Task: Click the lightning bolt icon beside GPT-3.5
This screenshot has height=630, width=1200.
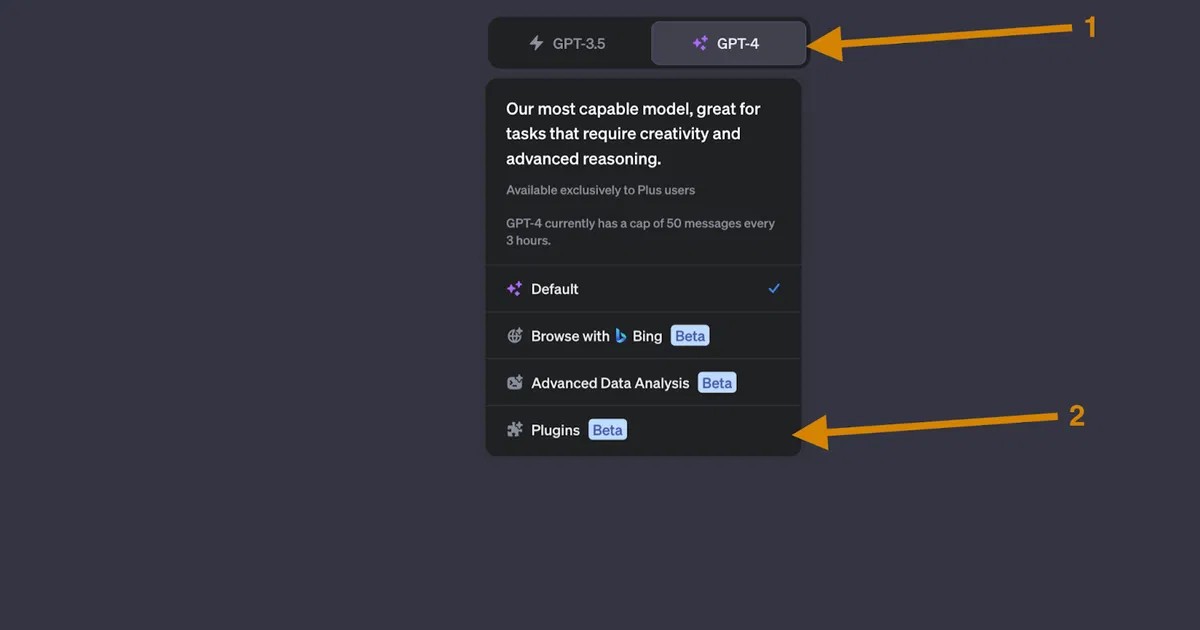Action: point(536,43)
